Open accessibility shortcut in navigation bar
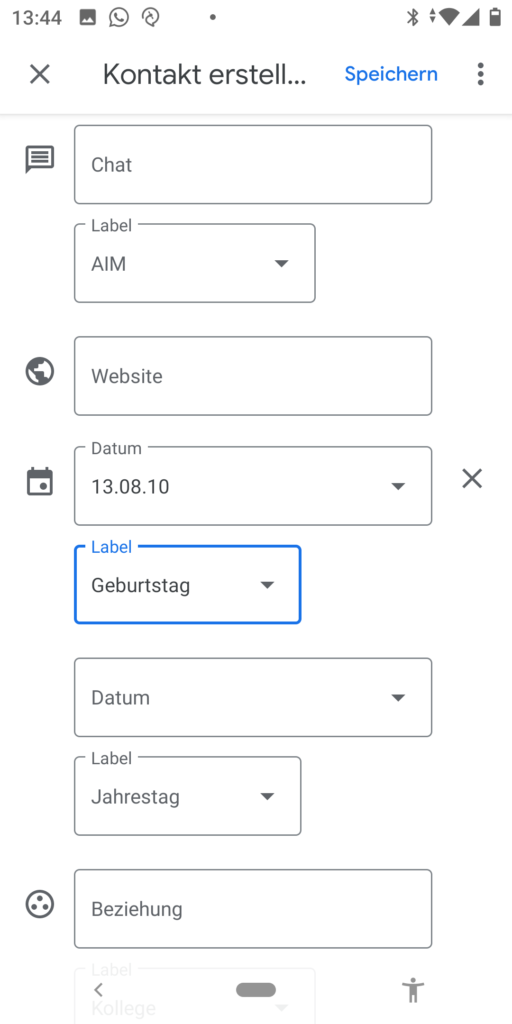The height and width of the screenshot is (1024, 512). point(413,990)
